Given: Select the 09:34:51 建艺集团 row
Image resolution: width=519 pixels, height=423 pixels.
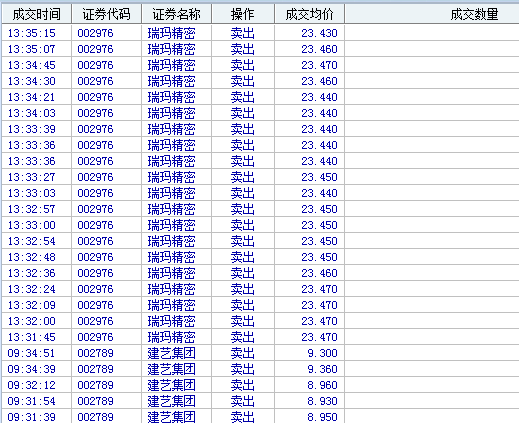Looking at the screenshot, I should pyautogui.click(x=260, y=353).
